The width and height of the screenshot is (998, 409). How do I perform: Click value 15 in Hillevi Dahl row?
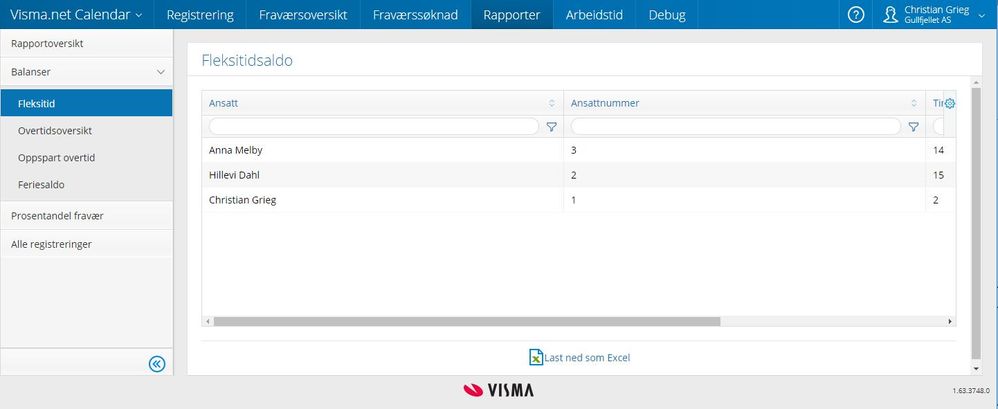(938, 175)
